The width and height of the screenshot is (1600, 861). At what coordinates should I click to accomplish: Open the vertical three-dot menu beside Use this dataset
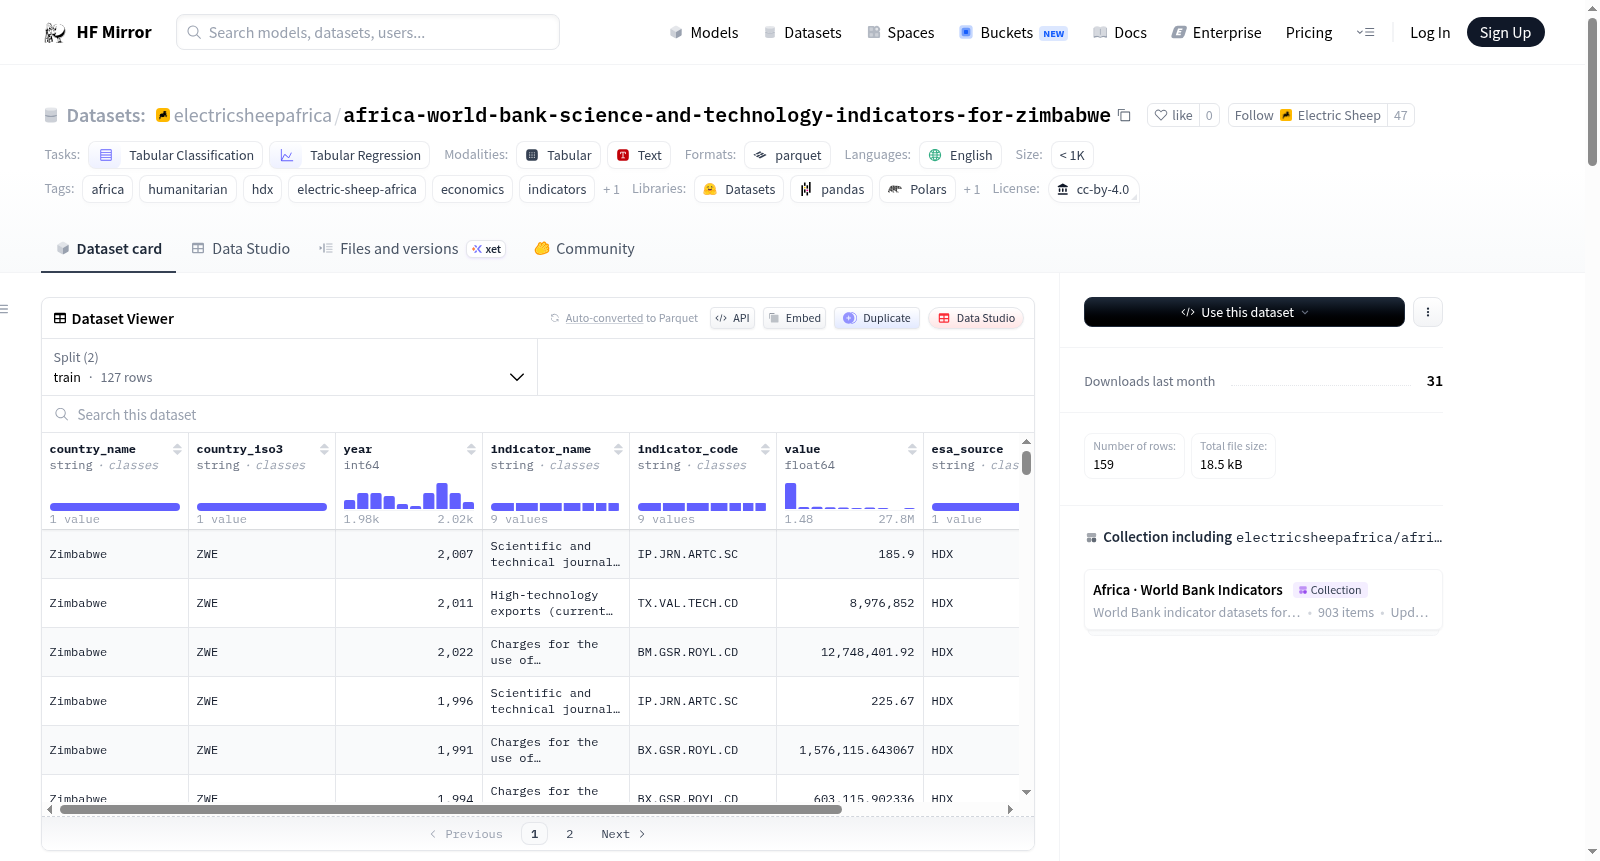1427,312
